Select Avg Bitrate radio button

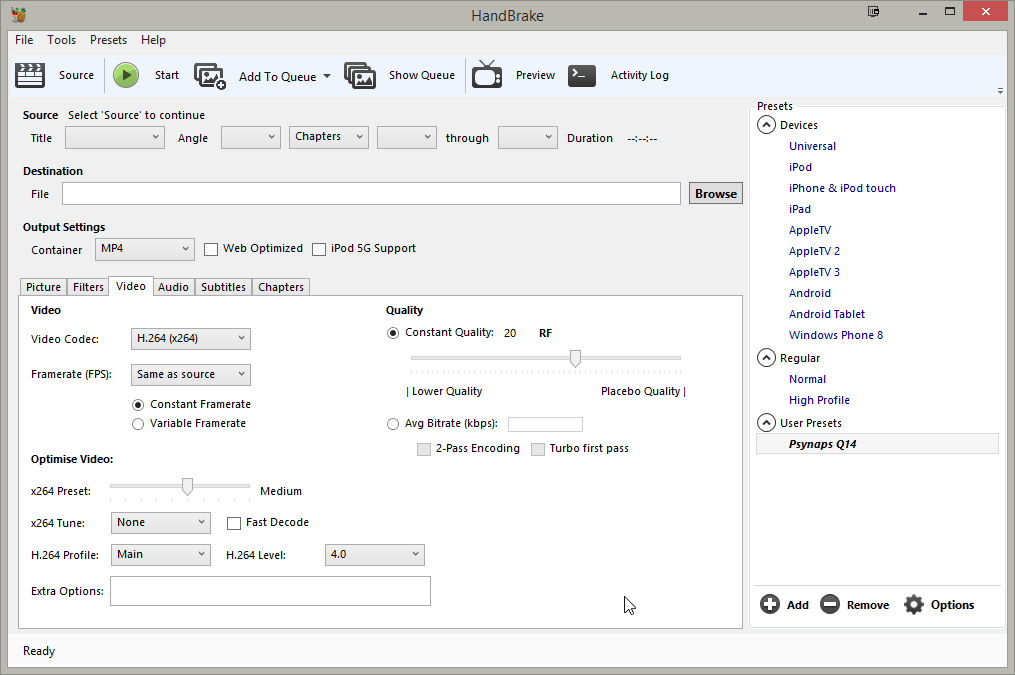coord(393,425)
